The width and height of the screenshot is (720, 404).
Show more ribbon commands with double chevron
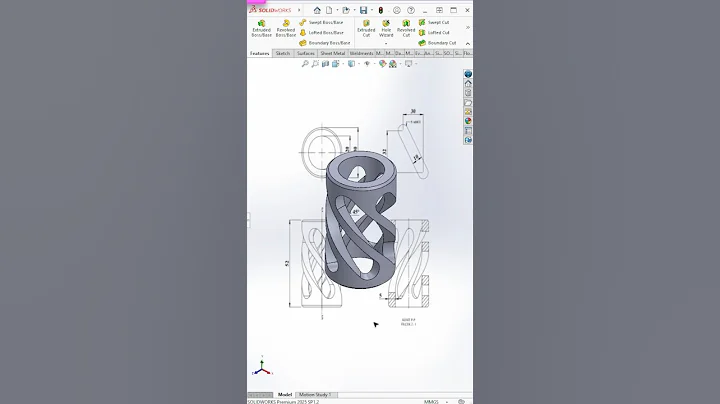pos(467,28)
